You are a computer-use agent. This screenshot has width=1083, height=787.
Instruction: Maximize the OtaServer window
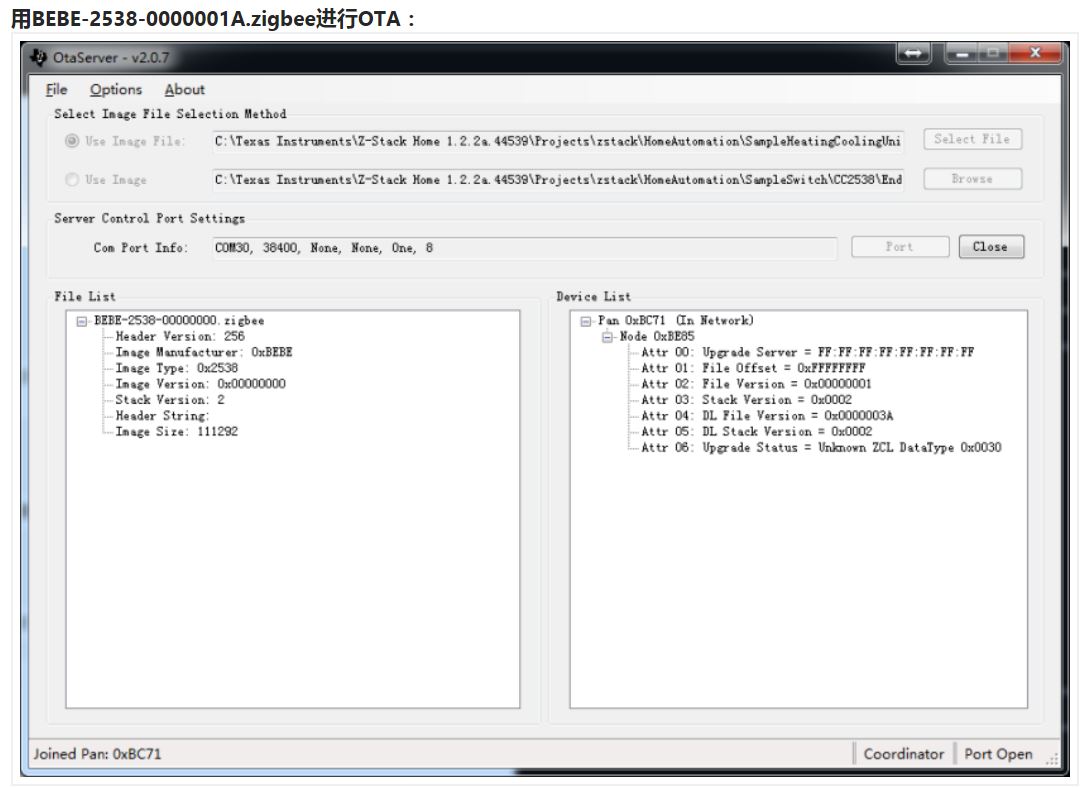pyautogui.click(x=993, y=53)
